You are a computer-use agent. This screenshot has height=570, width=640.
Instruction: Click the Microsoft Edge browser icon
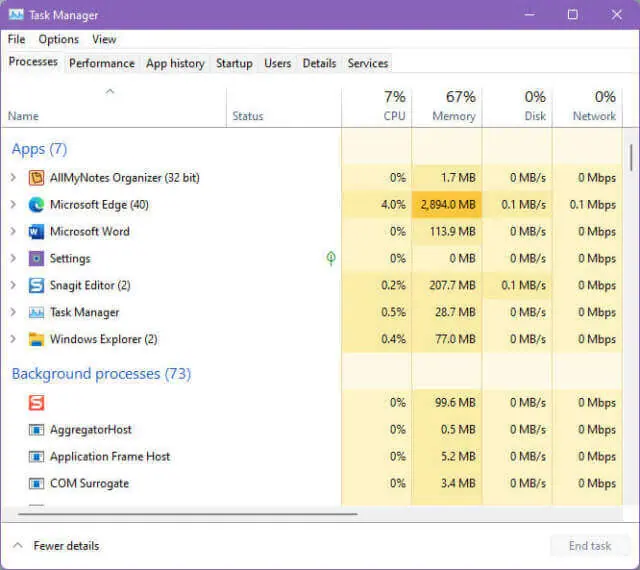tap(36, 205)
